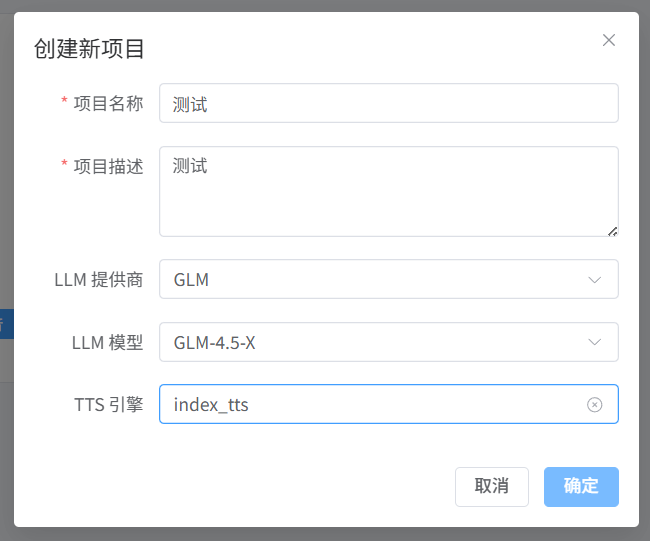Click the 项目名称 field label
This screenshot has width=650, height=541.
click(x=108, y=104)
